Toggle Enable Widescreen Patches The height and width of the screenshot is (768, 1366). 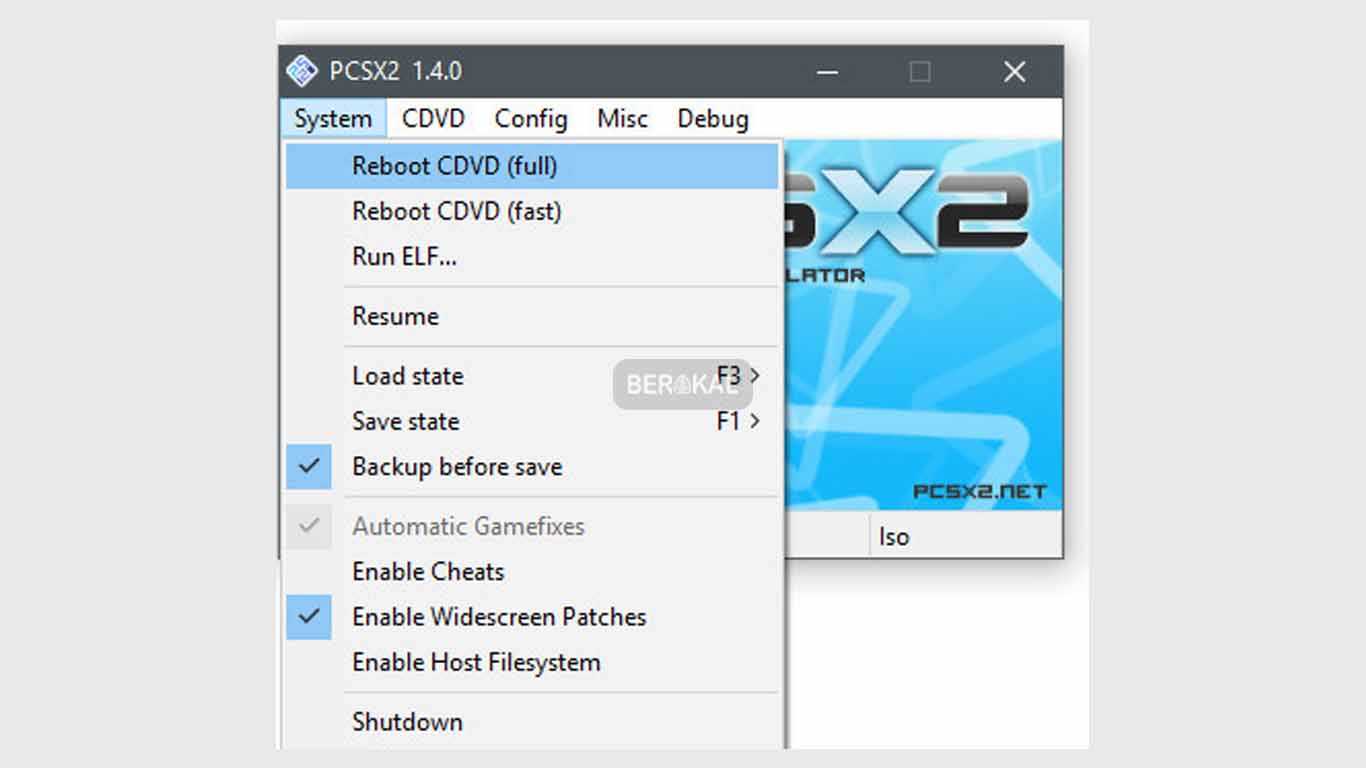(532, 616)
